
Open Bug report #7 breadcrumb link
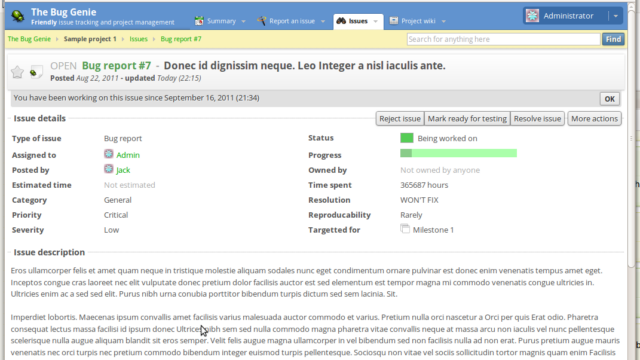(x=181, y=39)
